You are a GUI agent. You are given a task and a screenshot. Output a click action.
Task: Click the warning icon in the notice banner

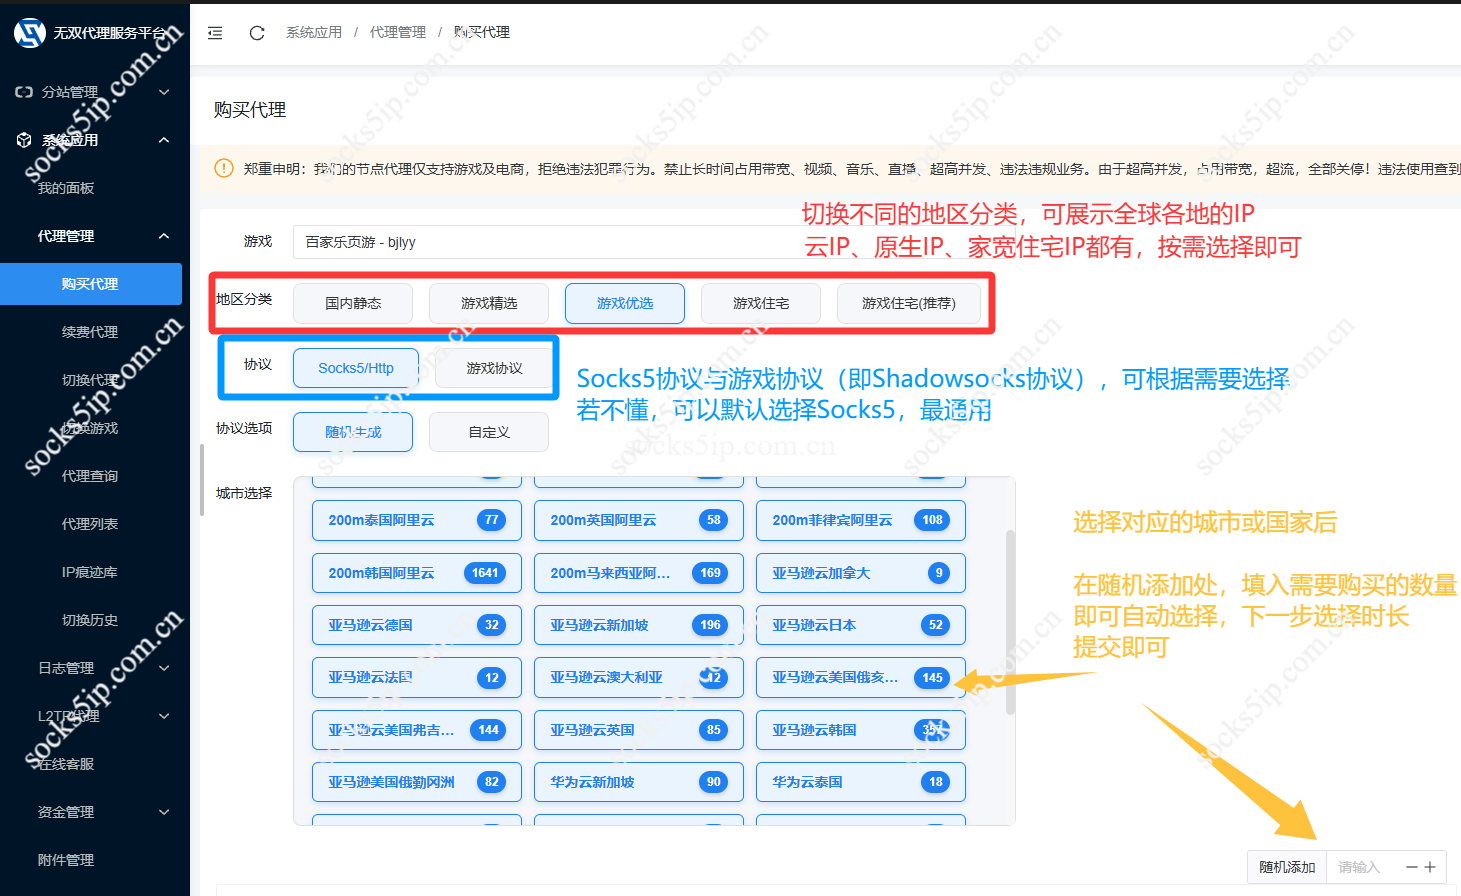tap(222, 168)
